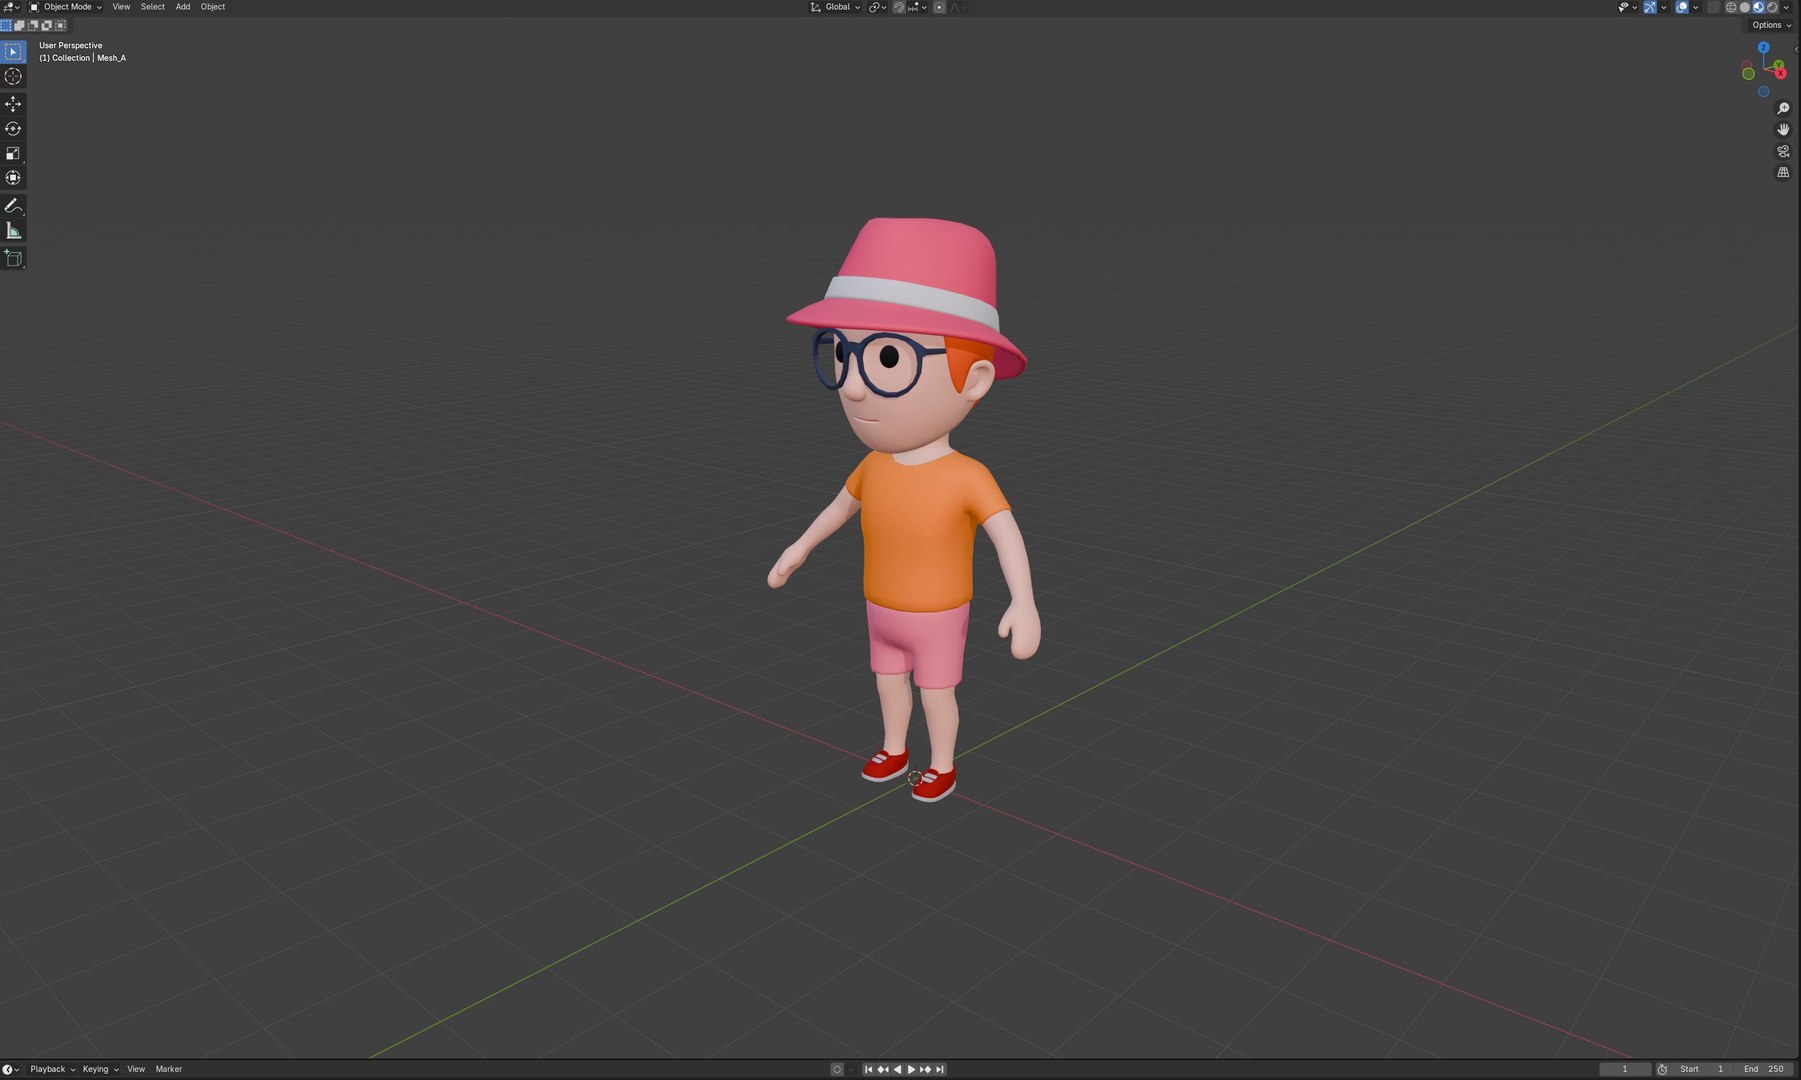Open the Select menu
The image size is (1801, 1080).
click(x=153, y=7)
